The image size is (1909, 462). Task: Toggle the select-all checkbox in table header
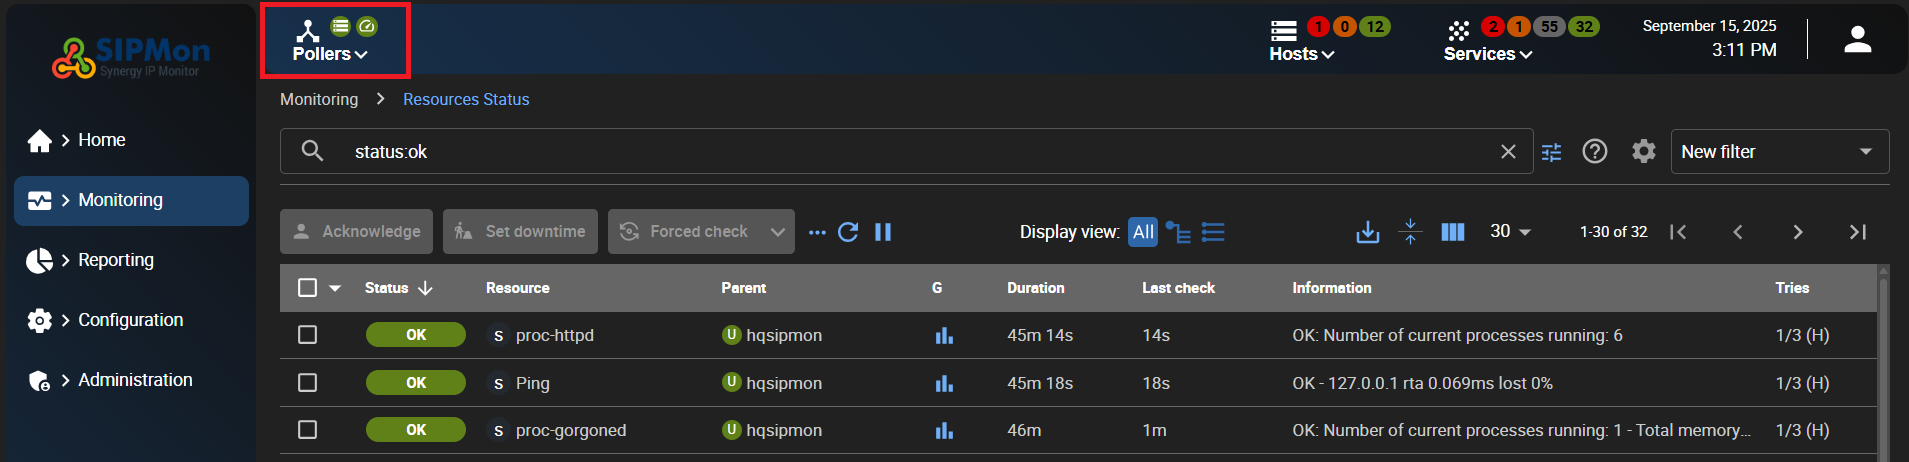pos(308,288)
